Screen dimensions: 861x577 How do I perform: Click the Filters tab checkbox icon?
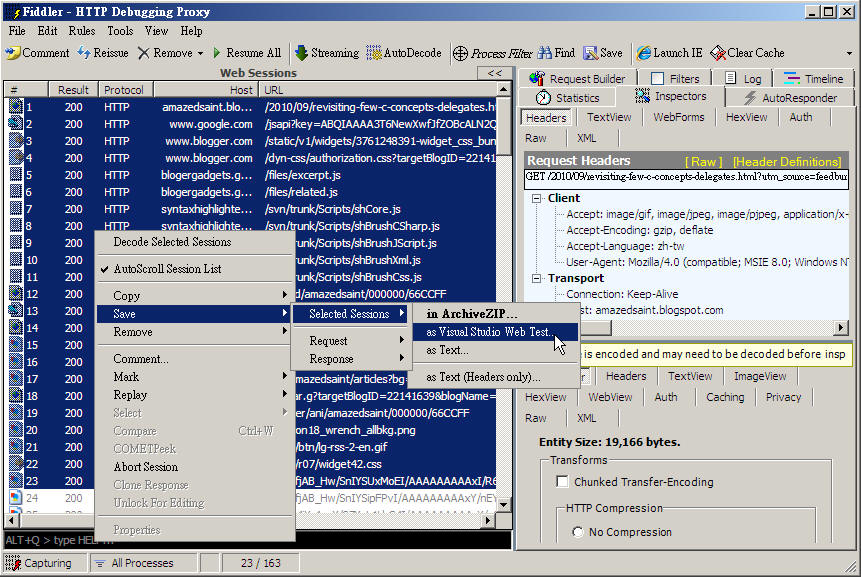coord(657,79)
